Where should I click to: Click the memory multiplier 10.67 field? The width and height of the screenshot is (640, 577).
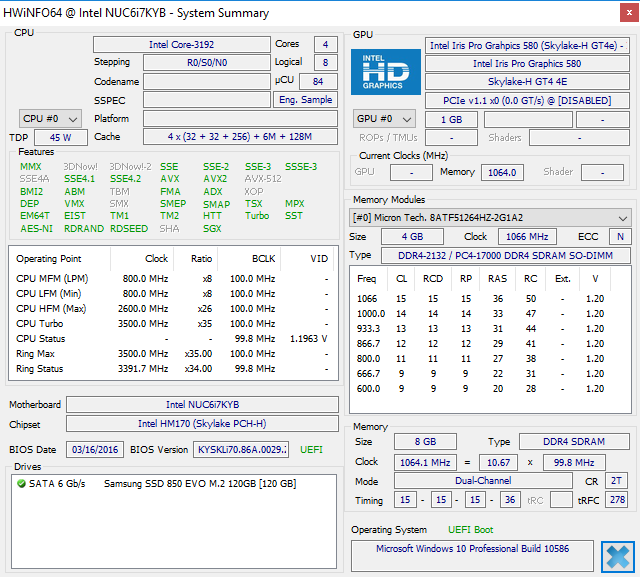498,463
